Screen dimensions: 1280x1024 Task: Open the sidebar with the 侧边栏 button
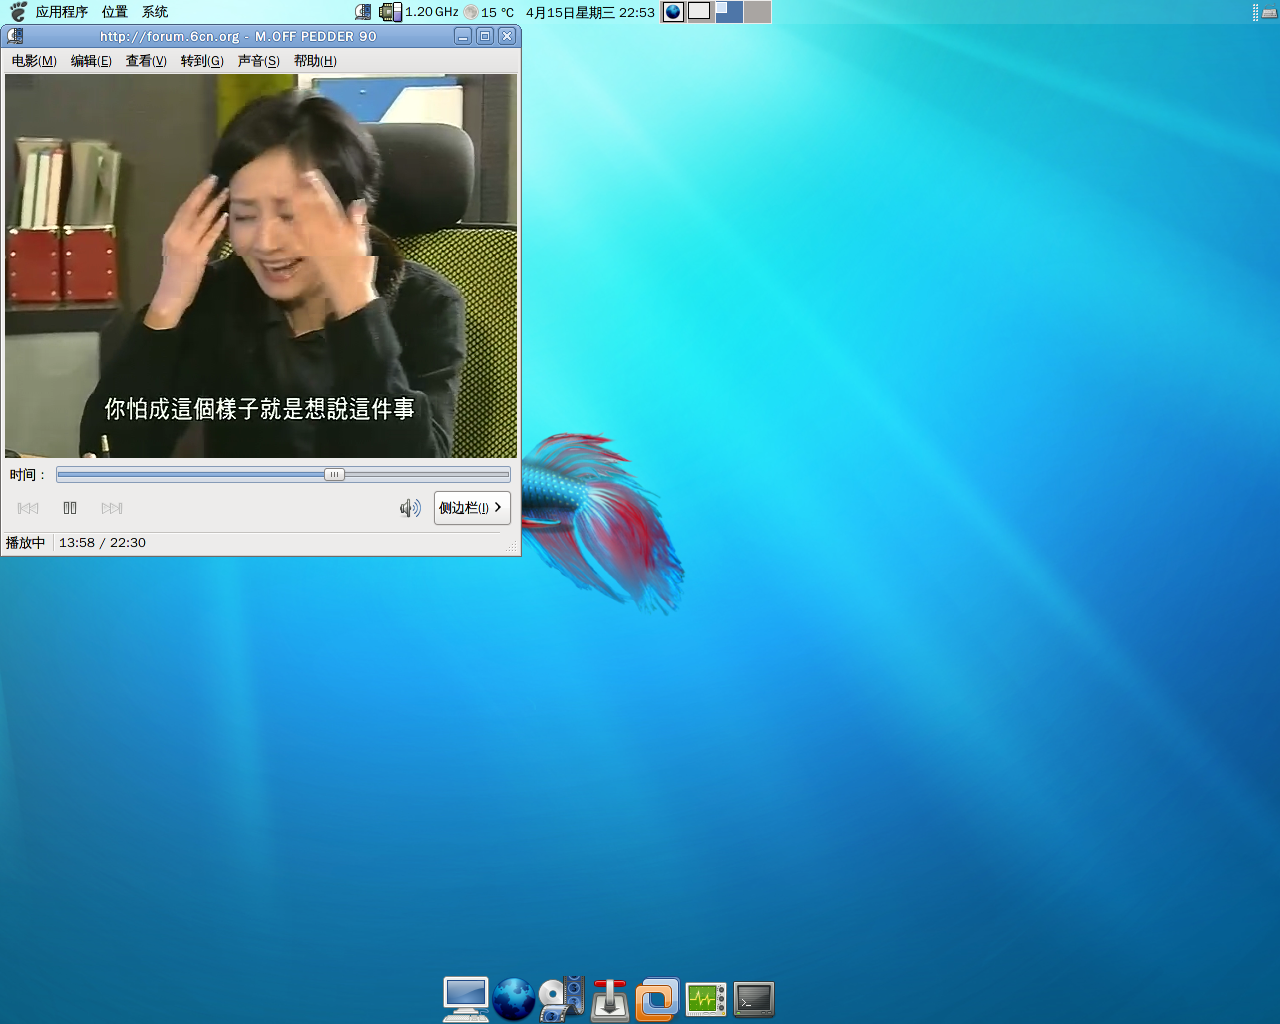472,508
